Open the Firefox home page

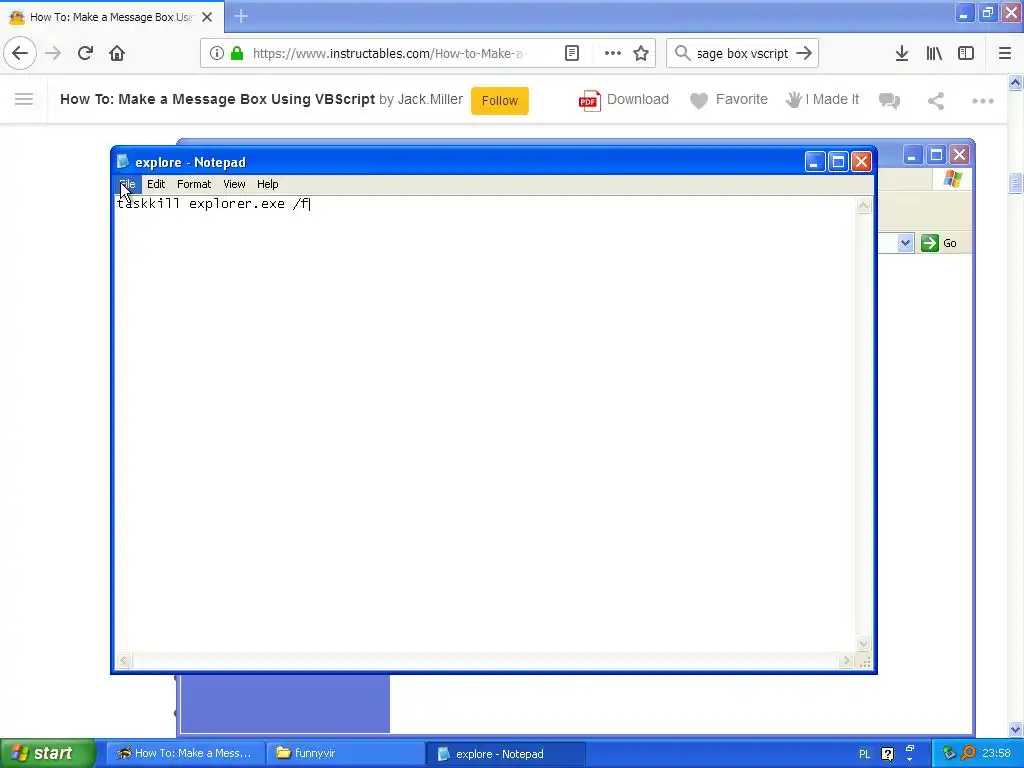[117, 53]
